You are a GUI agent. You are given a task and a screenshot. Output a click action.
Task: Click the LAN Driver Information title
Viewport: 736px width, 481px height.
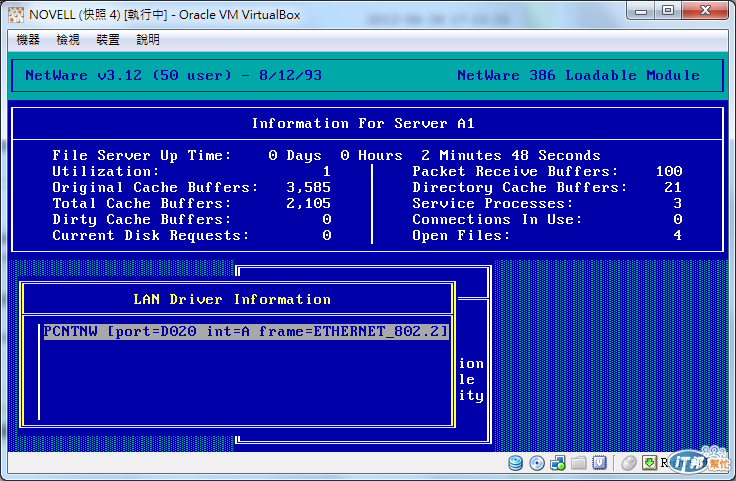(232, 299)
